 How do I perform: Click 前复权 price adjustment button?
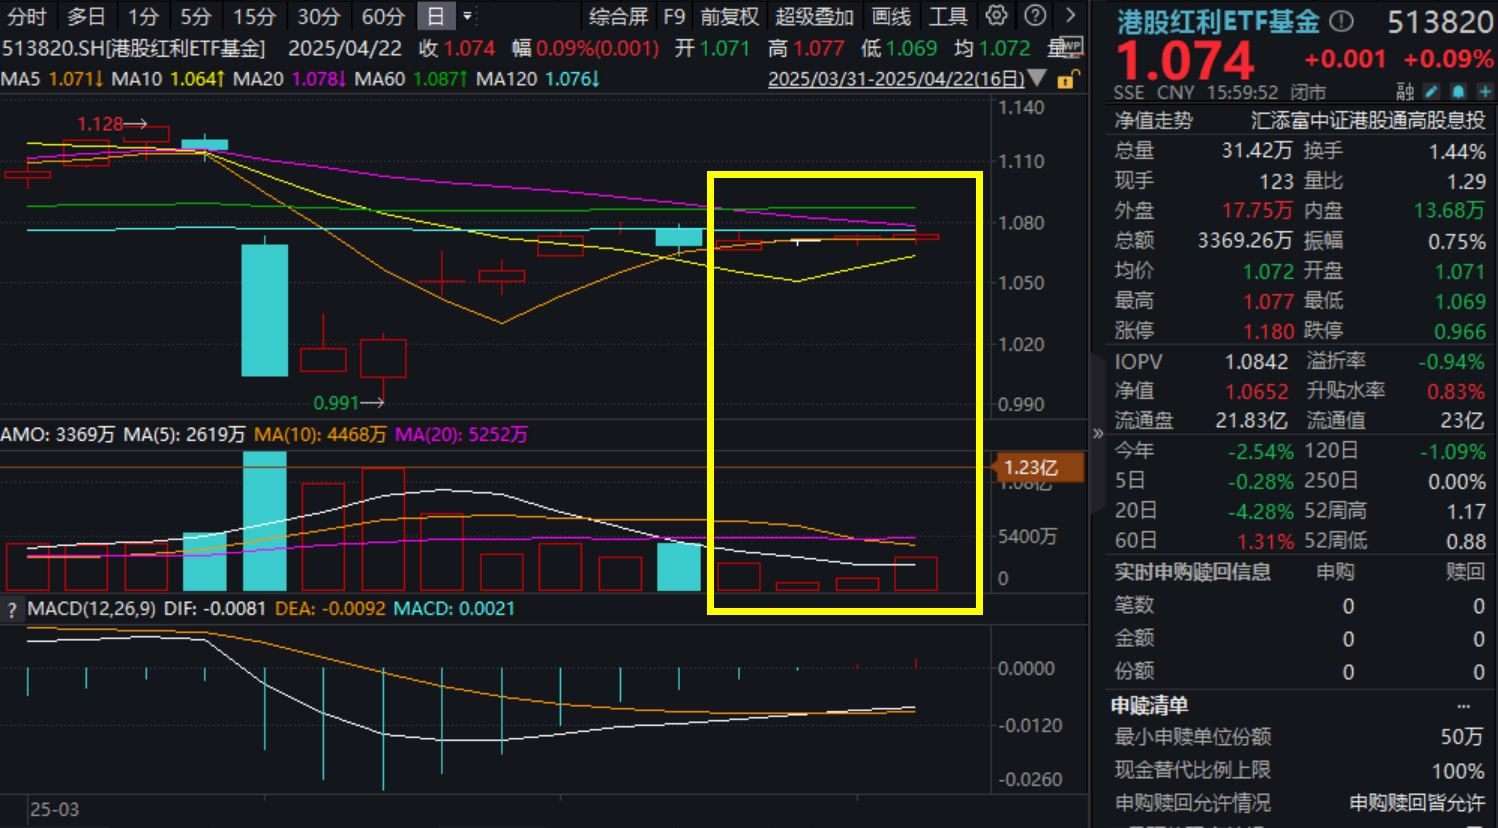tap(730, 16)
